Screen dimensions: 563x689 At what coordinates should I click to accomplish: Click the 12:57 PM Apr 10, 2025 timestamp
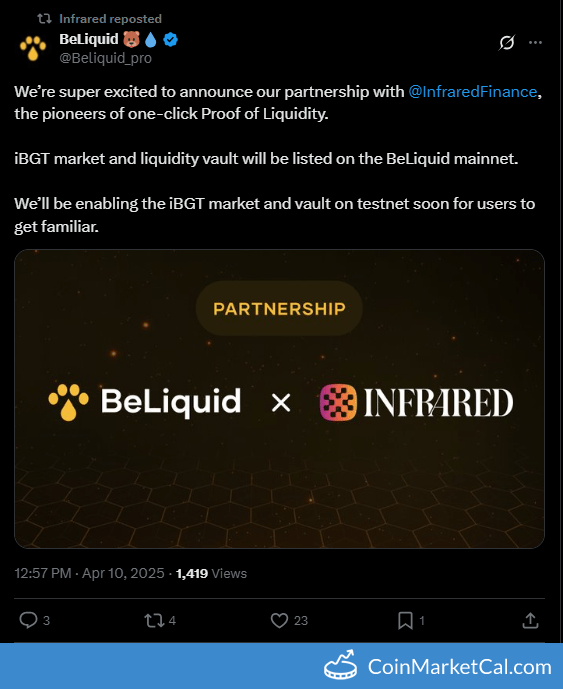(x=89, y=573)
